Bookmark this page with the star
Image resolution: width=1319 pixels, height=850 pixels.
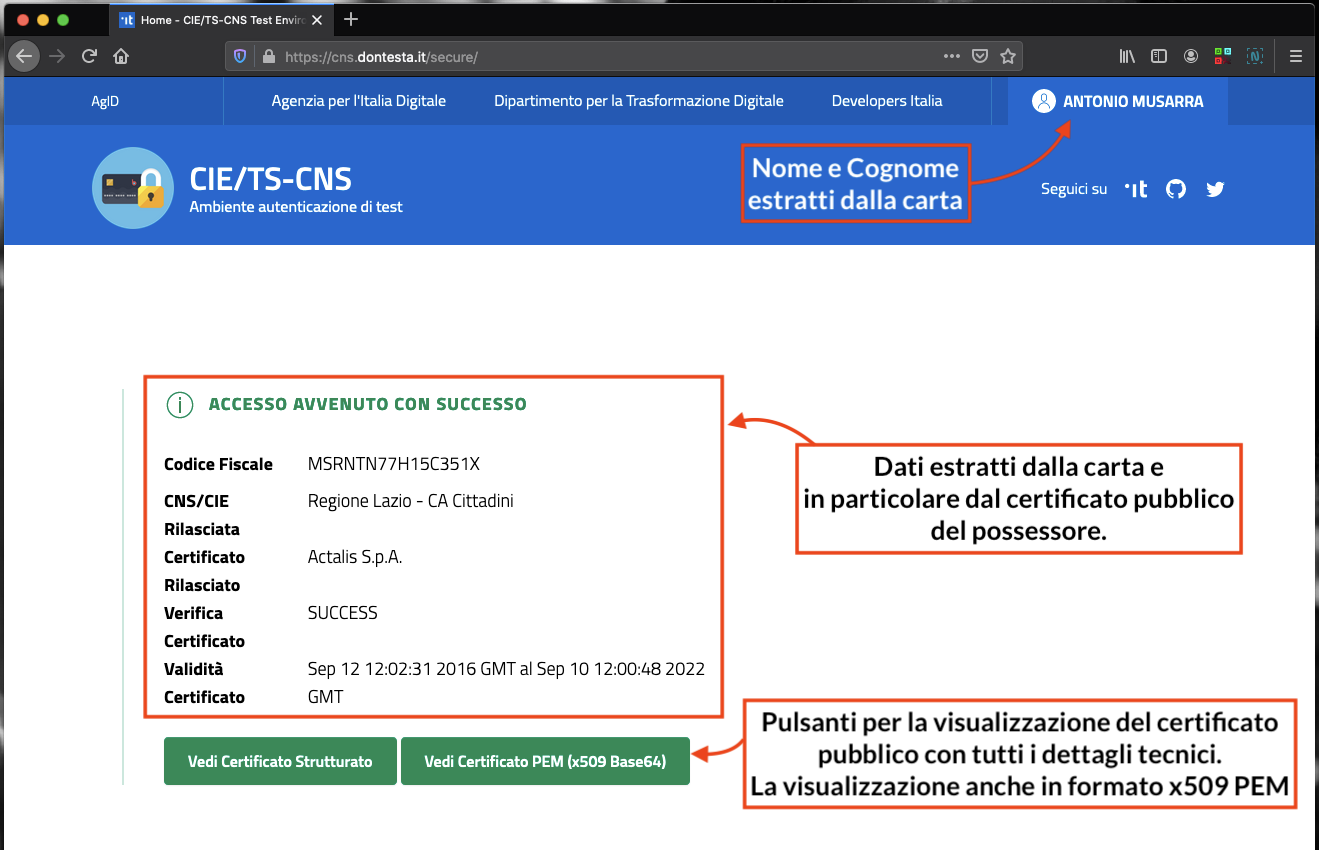click(1007, 56)
